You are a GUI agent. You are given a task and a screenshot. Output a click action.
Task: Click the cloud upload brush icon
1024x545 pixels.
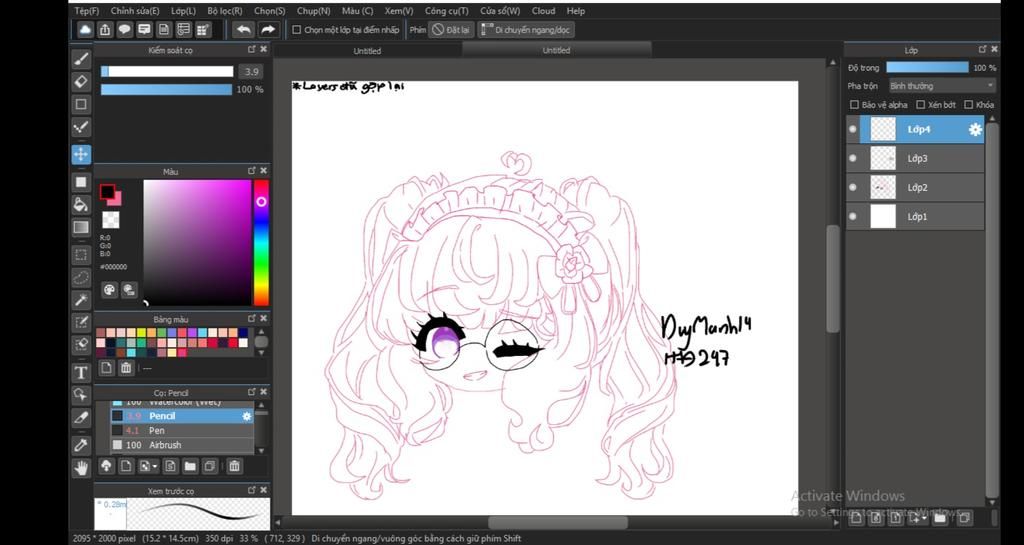coord(106,466)
